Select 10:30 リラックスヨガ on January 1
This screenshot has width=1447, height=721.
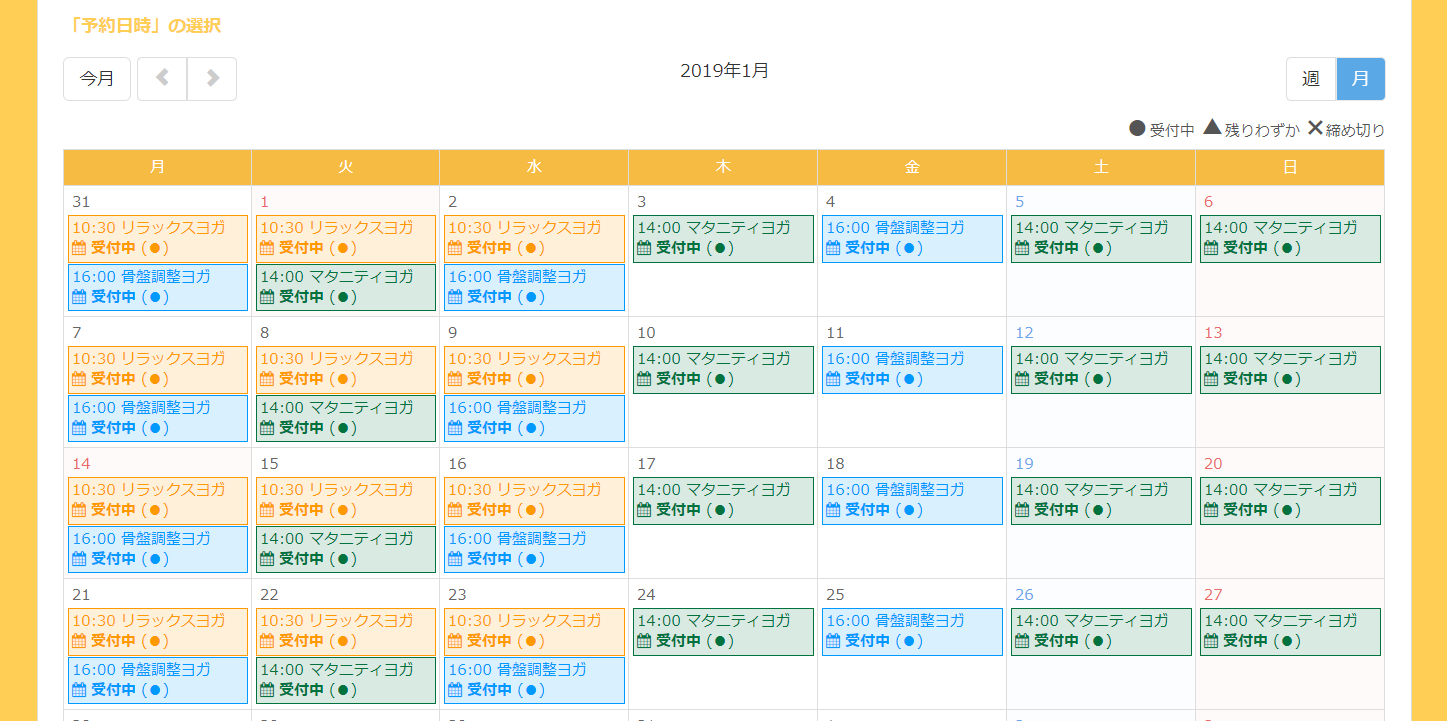346,238
